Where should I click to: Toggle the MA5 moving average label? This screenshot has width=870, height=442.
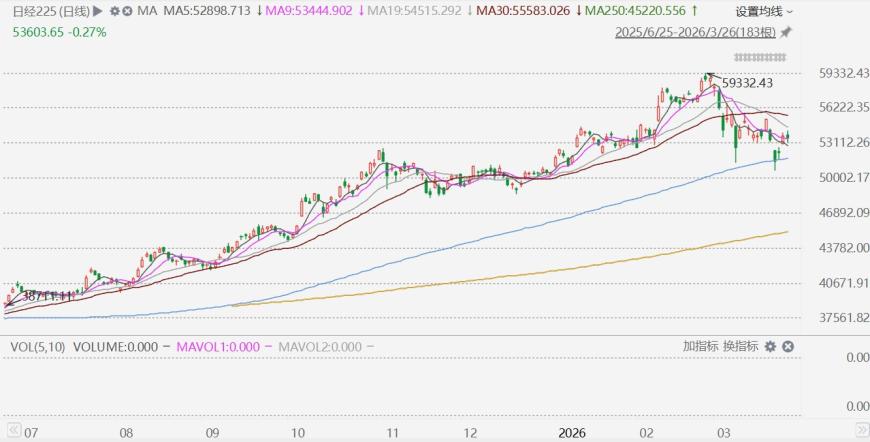coord(207,11)
